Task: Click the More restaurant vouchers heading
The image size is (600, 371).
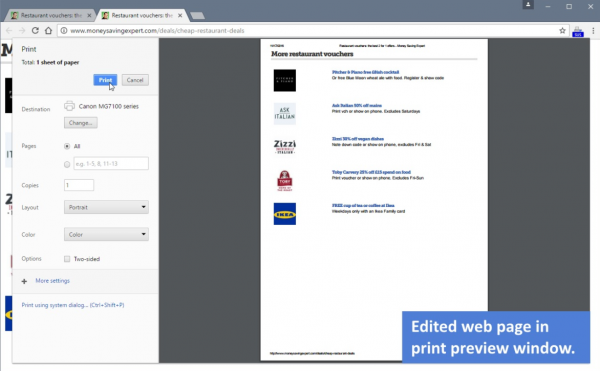Action: tap(312, 54)
